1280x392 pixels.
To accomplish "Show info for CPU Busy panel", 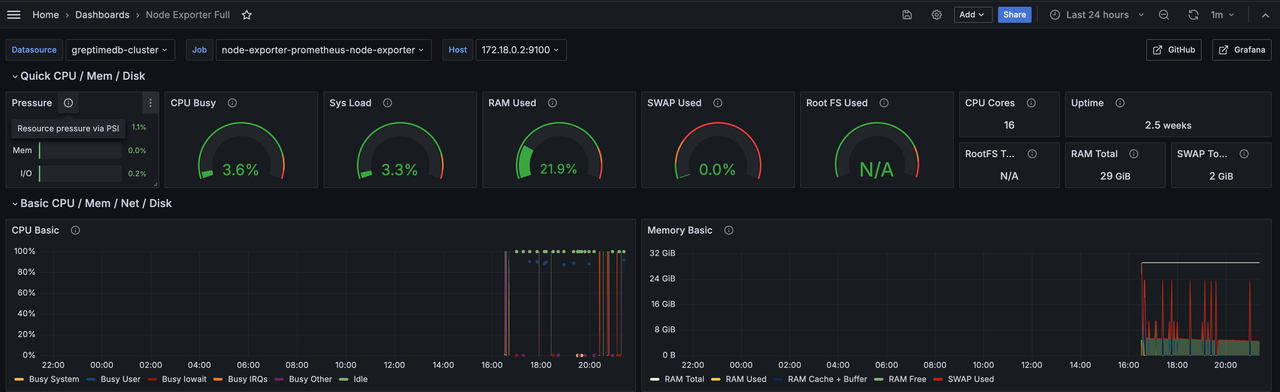I will tap(232, 103).
